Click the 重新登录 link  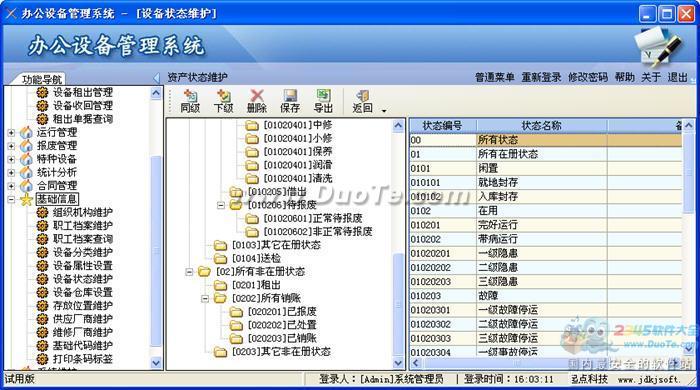click(542, 77)
